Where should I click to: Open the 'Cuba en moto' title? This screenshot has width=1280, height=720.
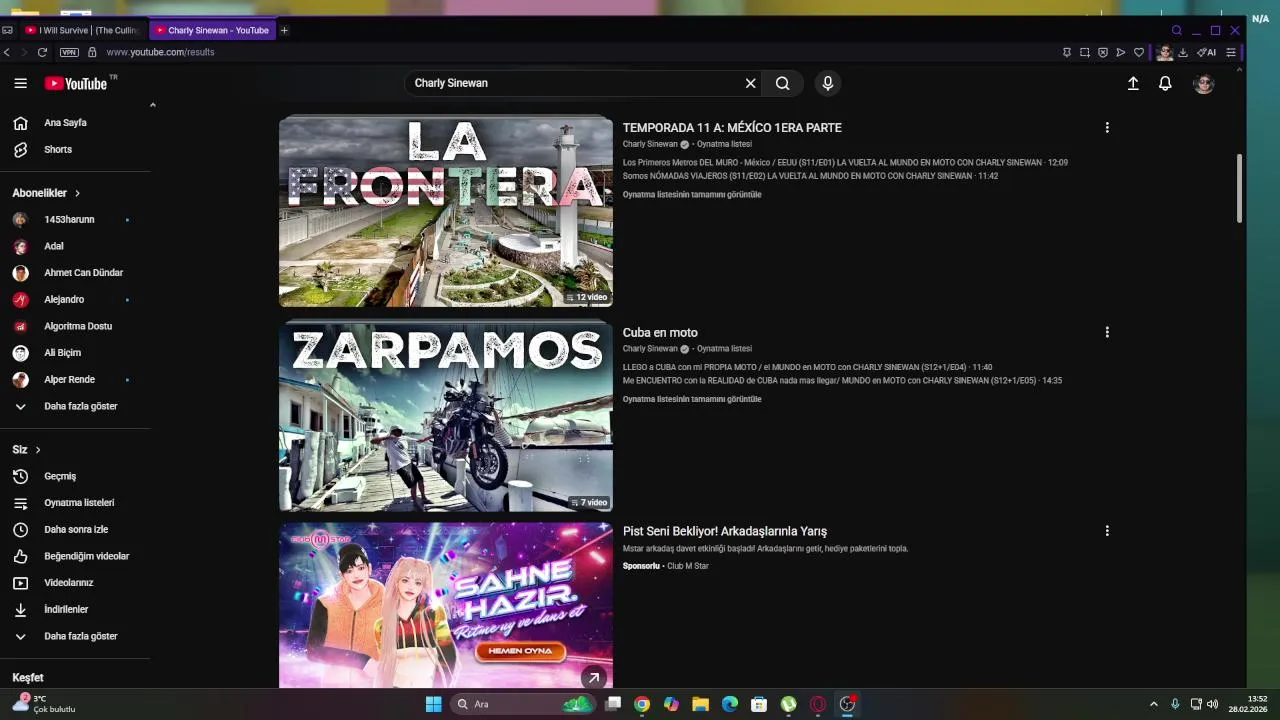point(660,332)
